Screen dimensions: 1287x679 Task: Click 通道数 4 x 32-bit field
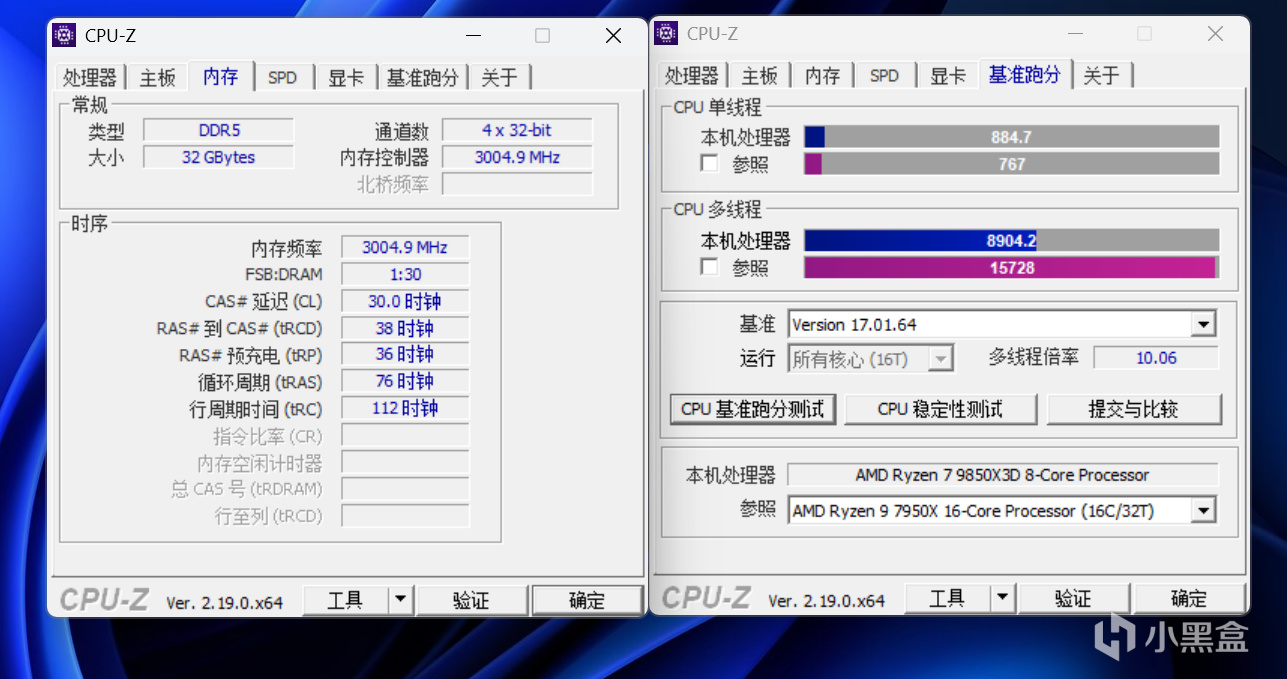(517, 130)
